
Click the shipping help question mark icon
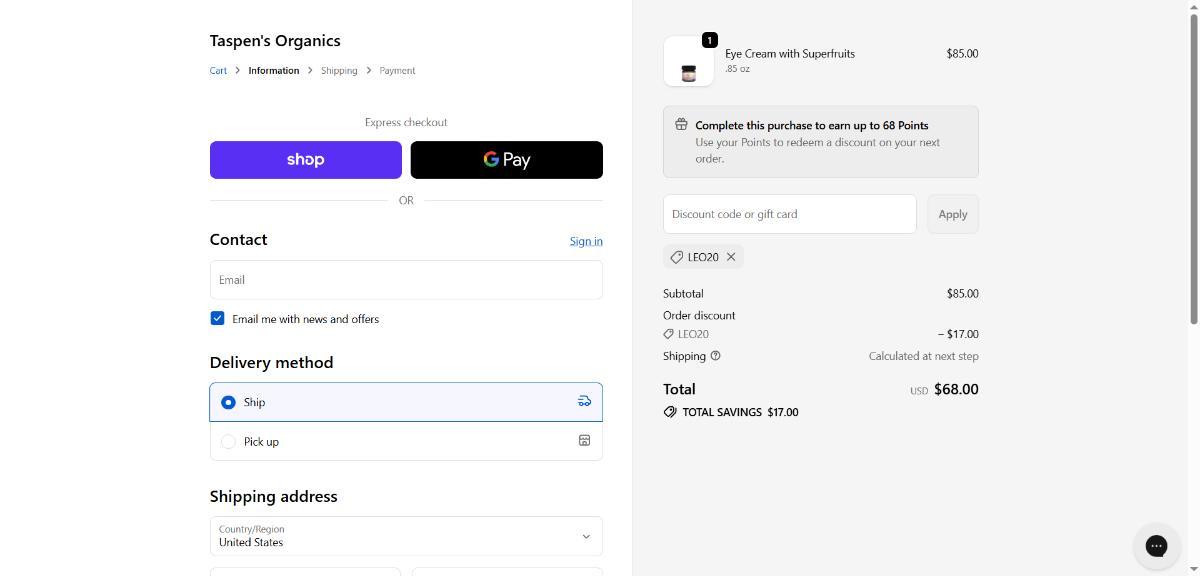[x=715, y=356]
